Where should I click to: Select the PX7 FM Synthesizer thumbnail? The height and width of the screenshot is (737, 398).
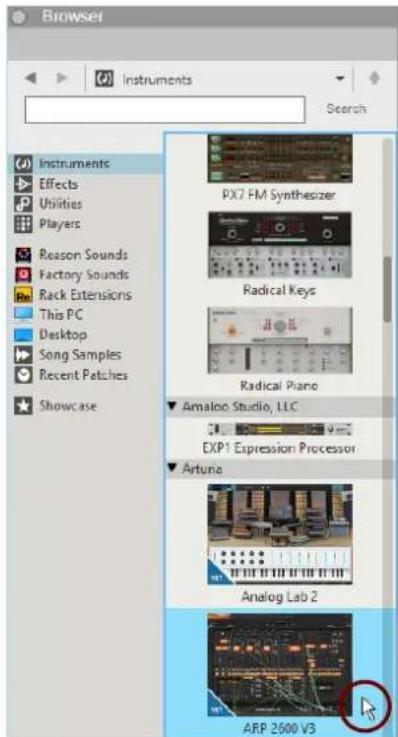pyautogui.click(x=280, y=158)
